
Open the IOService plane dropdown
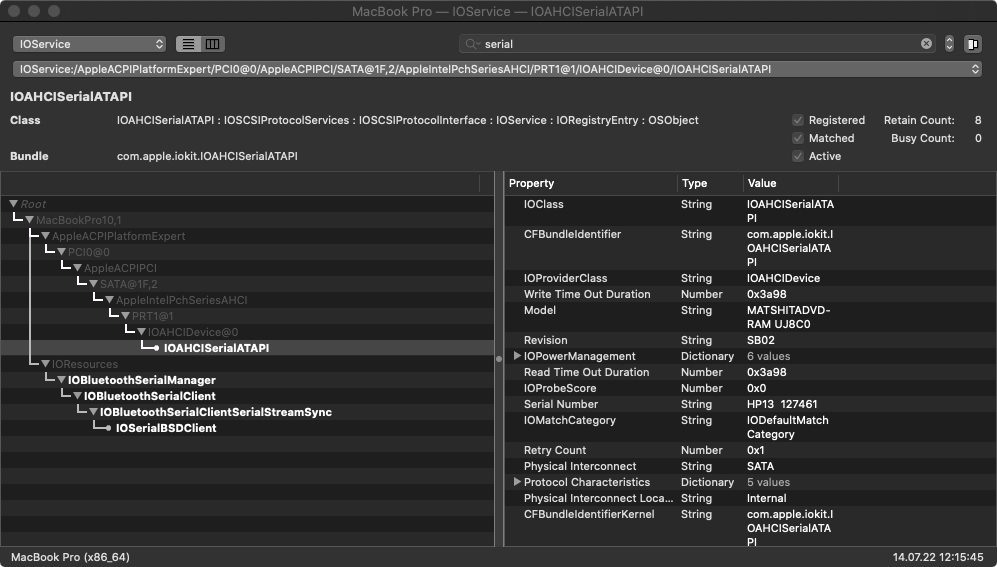[90, 44]
